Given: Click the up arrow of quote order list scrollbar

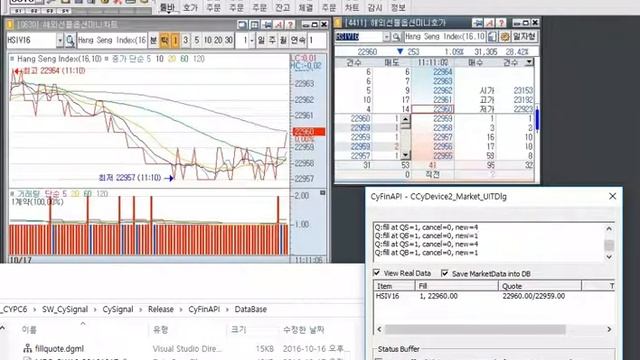Looking at the screenshot, I should click(405, 119).
